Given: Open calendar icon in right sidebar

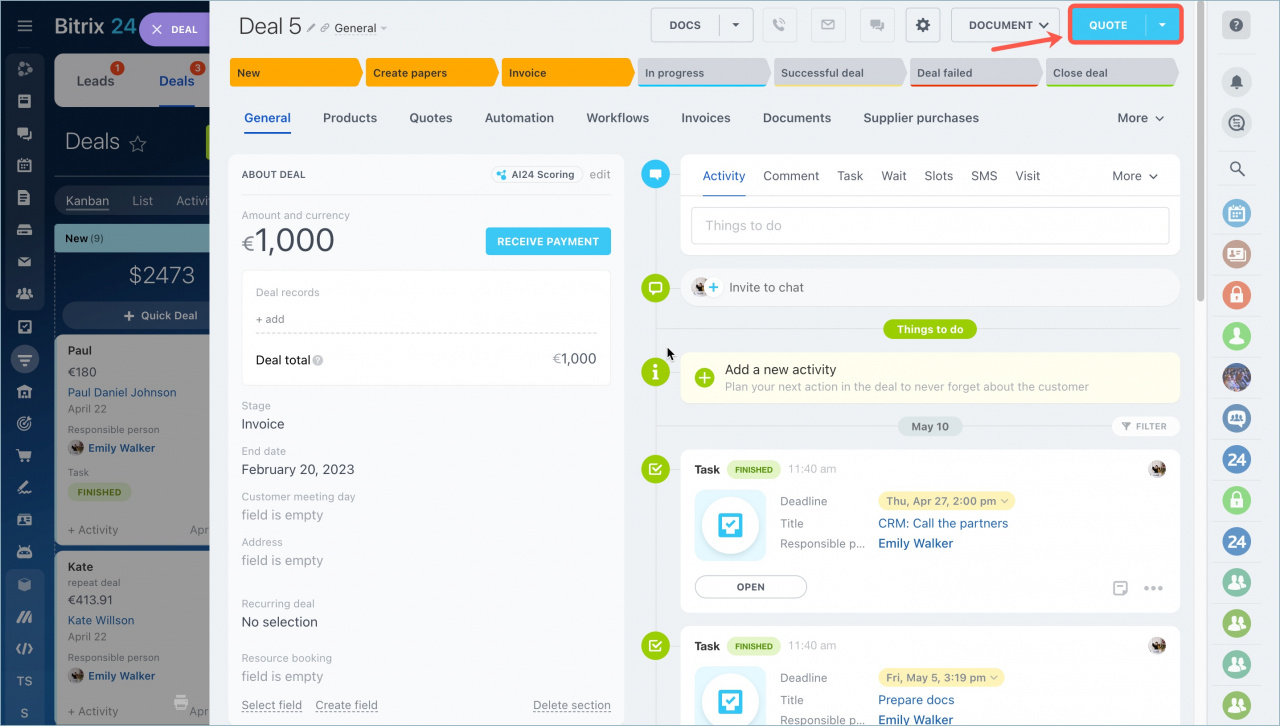Looking at the screenshot, I should click(x=1237, y=212).
